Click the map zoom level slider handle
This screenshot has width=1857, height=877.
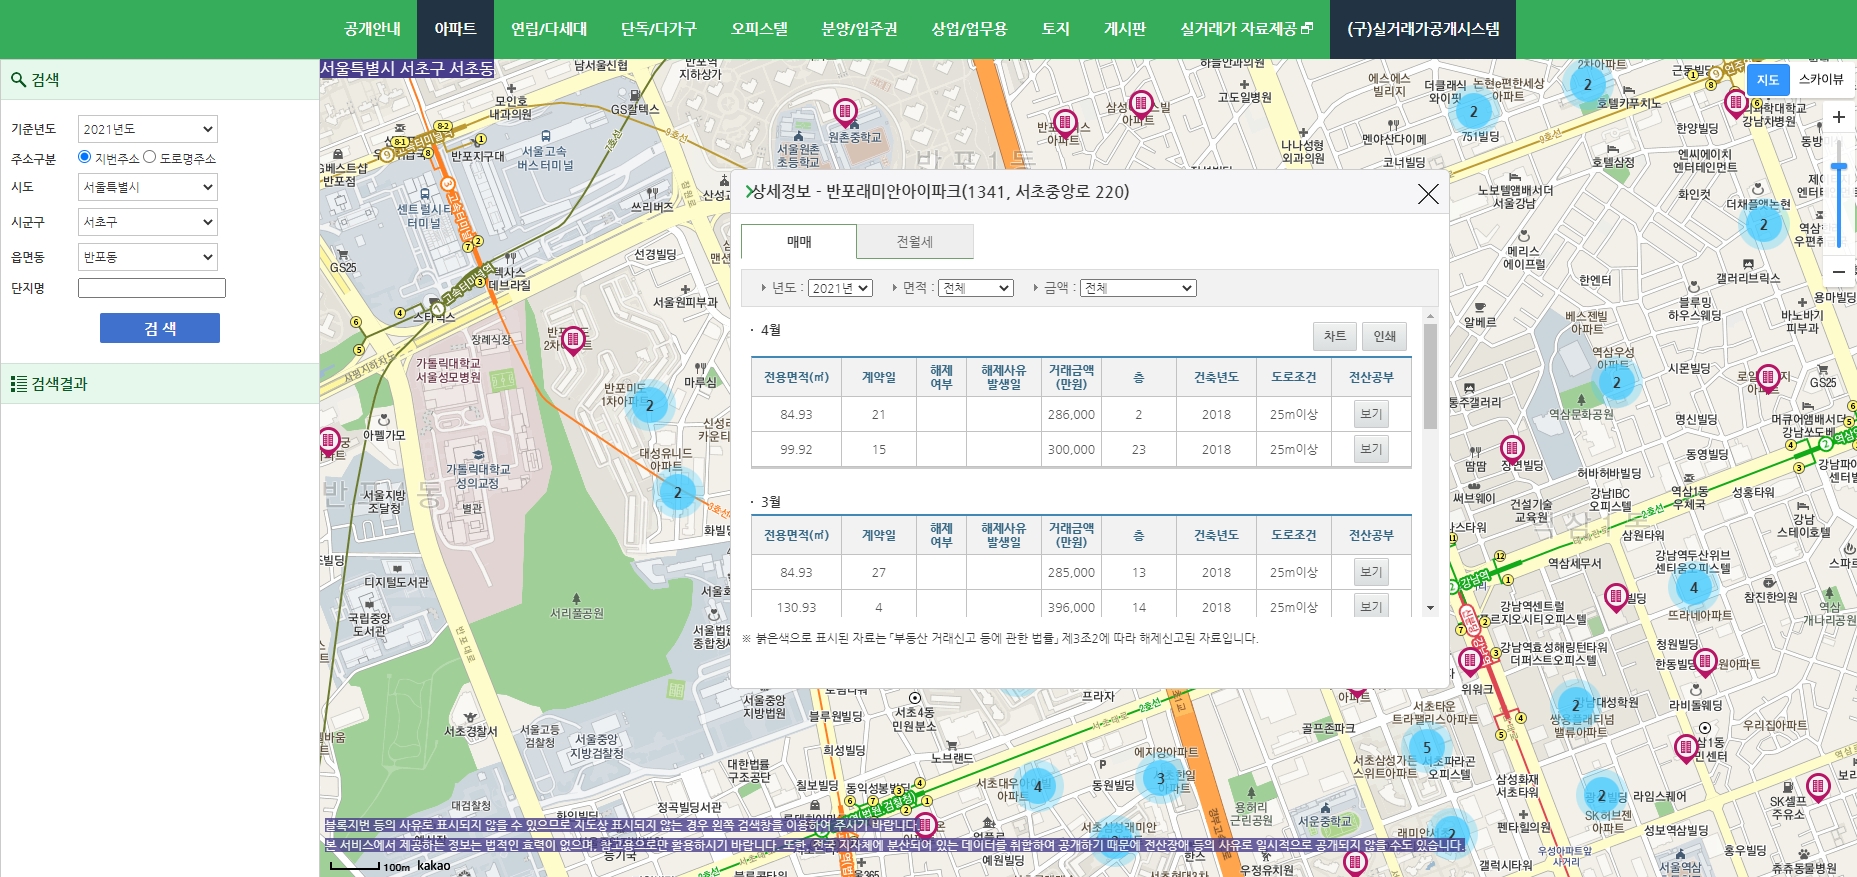pos(1838,167)
